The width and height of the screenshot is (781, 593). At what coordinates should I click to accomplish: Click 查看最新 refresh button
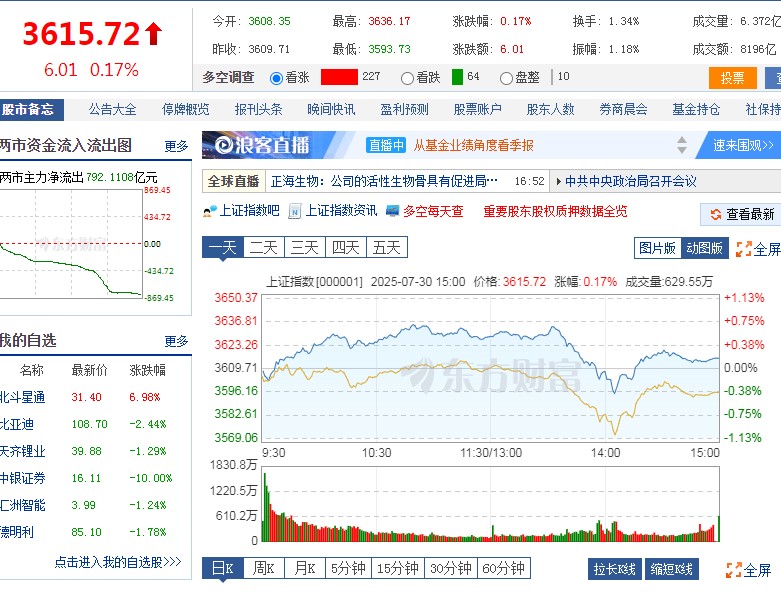[x=741, y=214]
